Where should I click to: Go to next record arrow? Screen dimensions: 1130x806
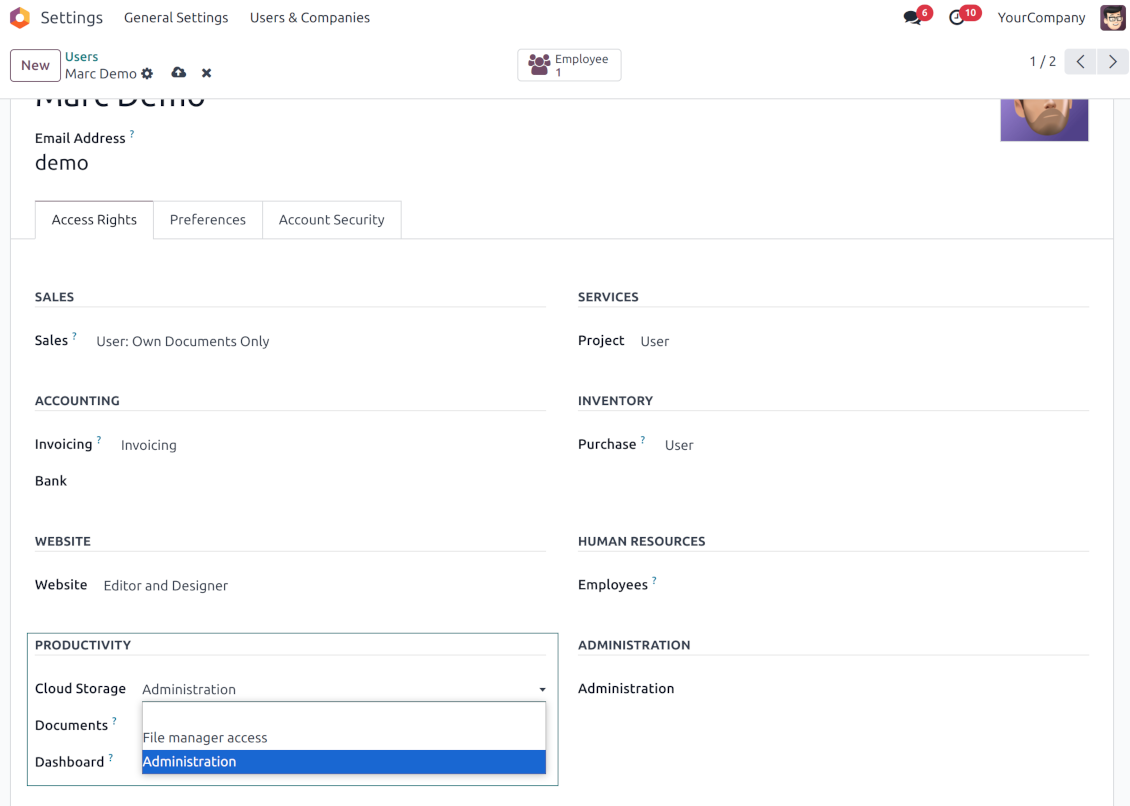(1112, 62)
